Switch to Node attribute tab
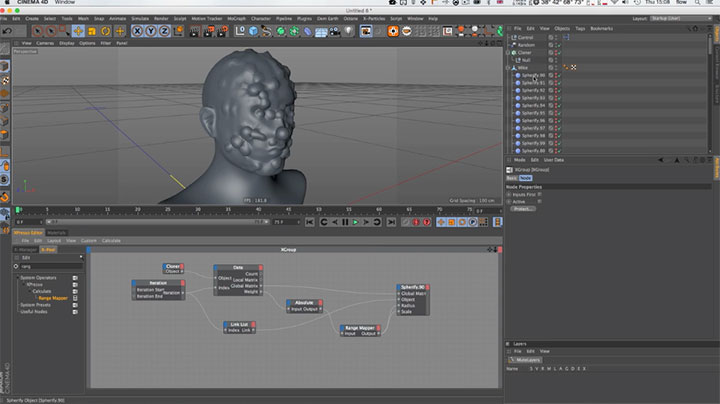720x404 pixels. pyautogui.click(x=525, y=178)
